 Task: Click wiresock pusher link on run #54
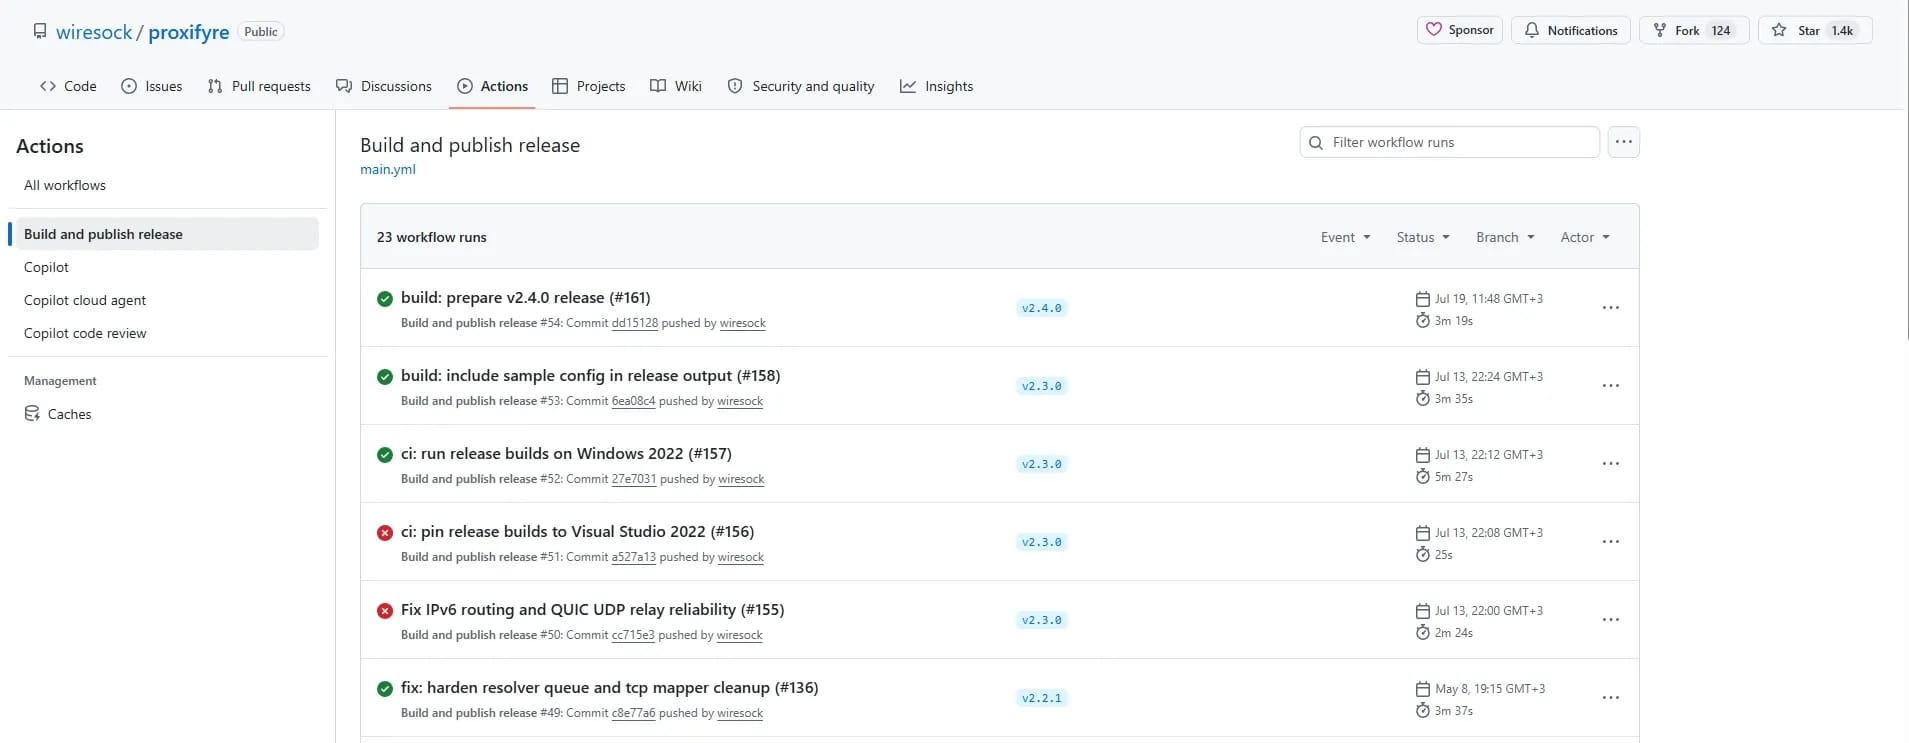pos(743,323)
